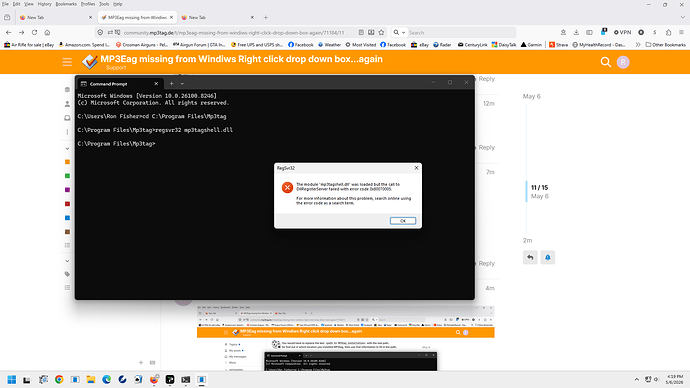The height and width of the screenshot is (388, 690).
Task: Open the downloads panel icon
Action: pyautogui.click(x=576, y=32)
